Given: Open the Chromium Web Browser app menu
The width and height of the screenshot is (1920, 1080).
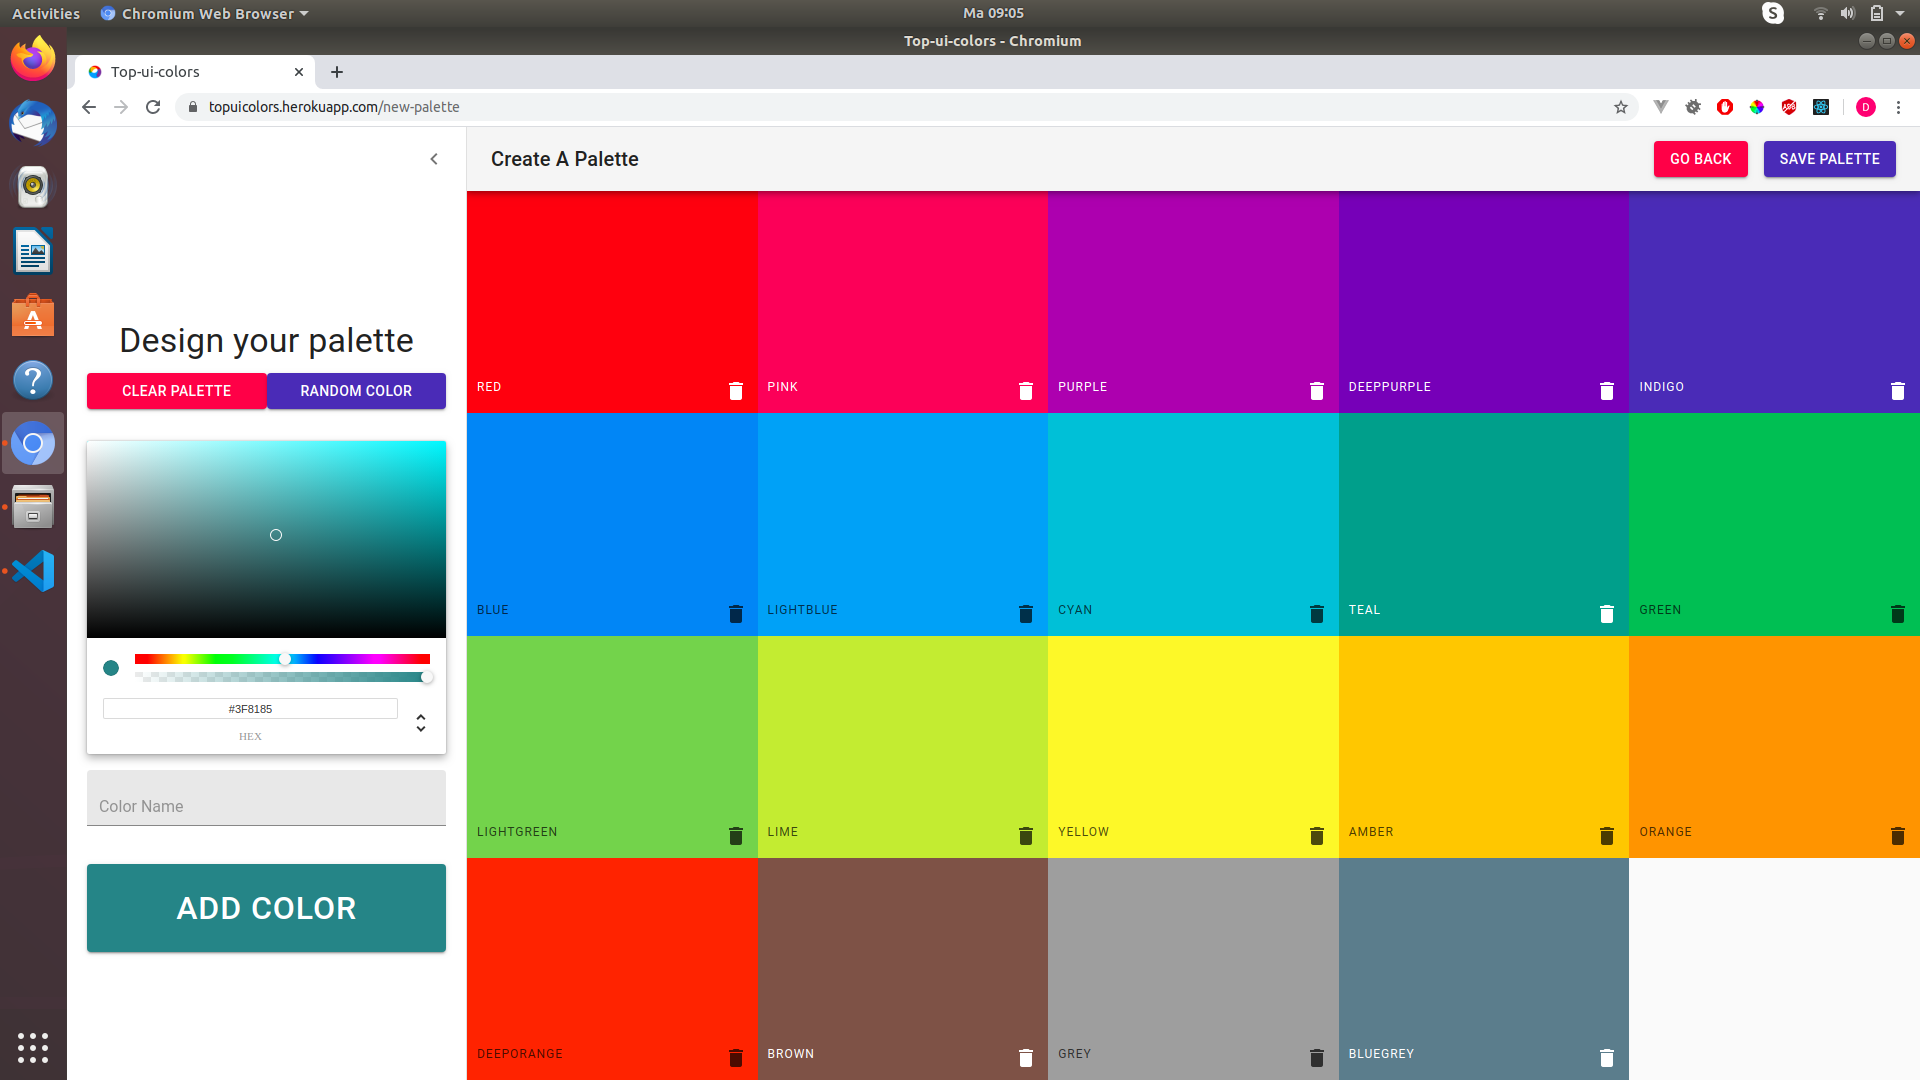Looking at the screenshot, I should click(205, 13).
